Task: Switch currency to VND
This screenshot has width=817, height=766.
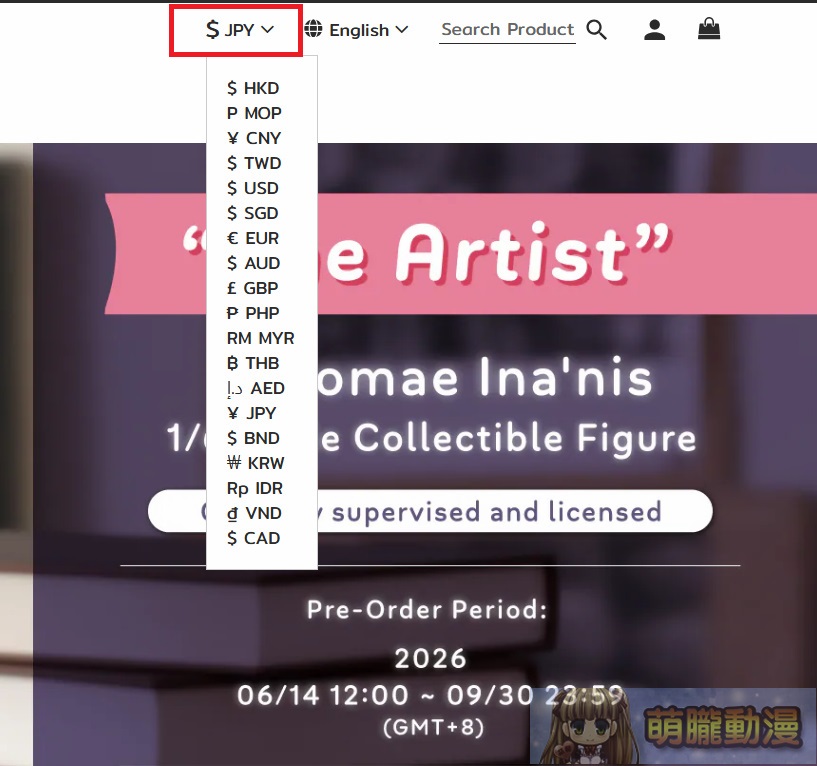Action: click(x=254, y=513)
